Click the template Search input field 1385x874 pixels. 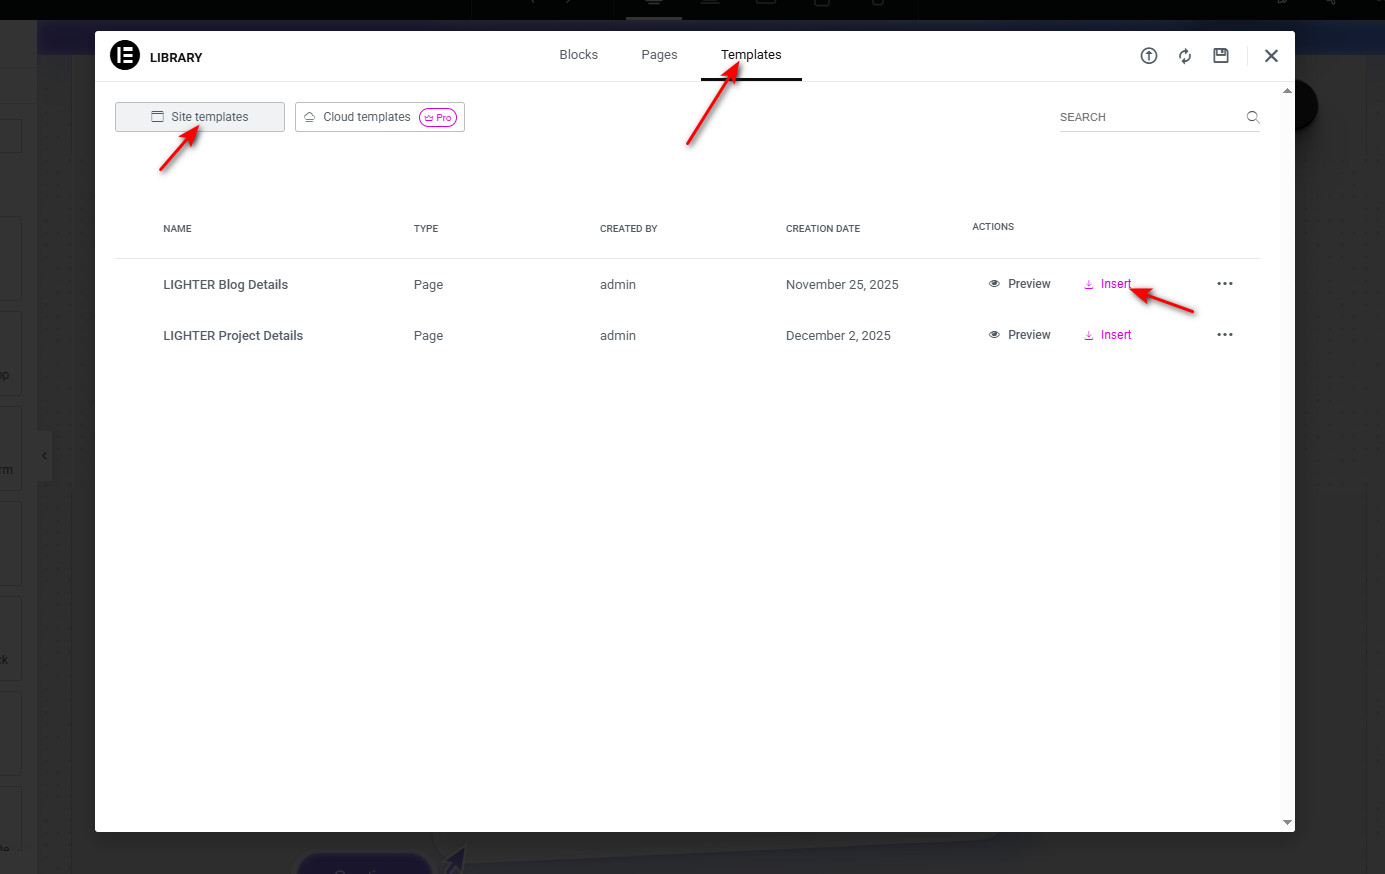click(1148, 117)
